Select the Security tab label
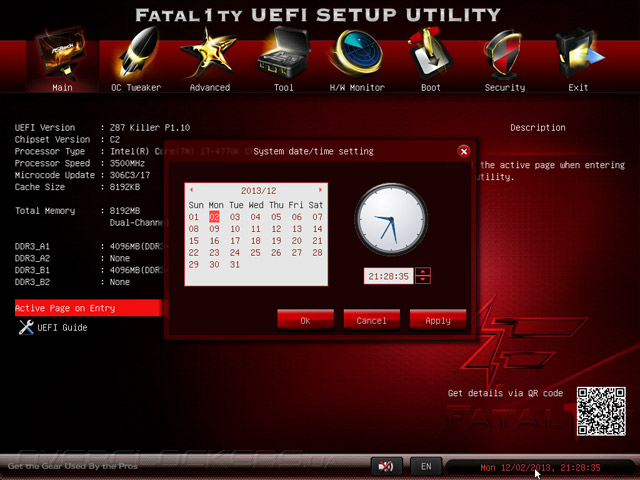This screenshot has height=480, width=640. pyautogui.click(x=505, y=87)
